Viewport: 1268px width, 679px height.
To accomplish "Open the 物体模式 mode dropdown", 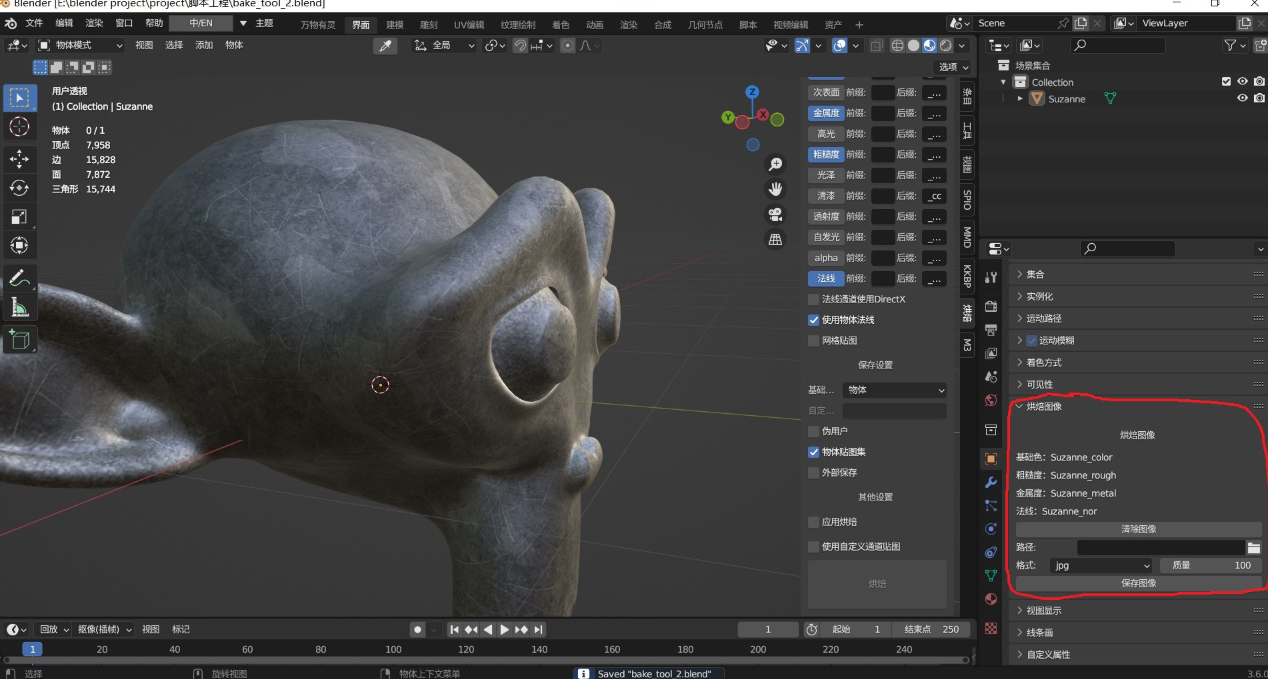I will pyautogui.click(x=80, y=45).
